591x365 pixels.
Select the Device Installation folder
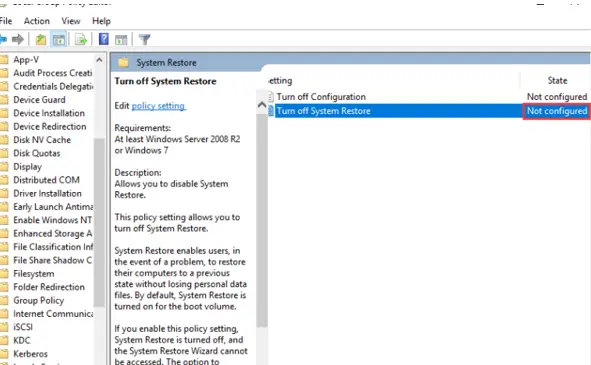[x=49, y=113]
